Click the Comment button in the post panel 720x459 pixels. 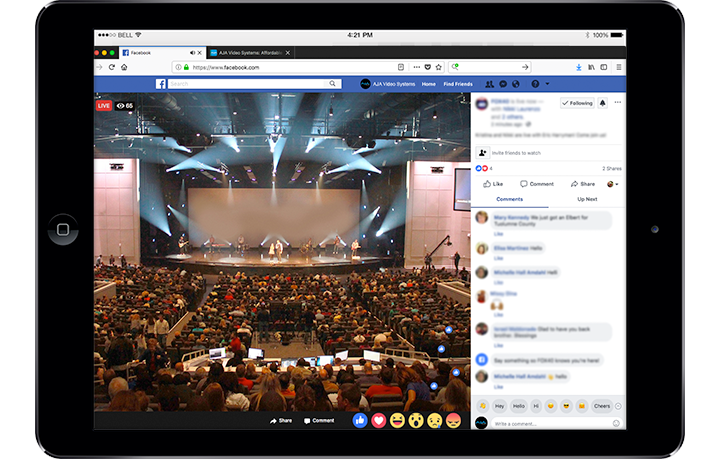(537, 184)
